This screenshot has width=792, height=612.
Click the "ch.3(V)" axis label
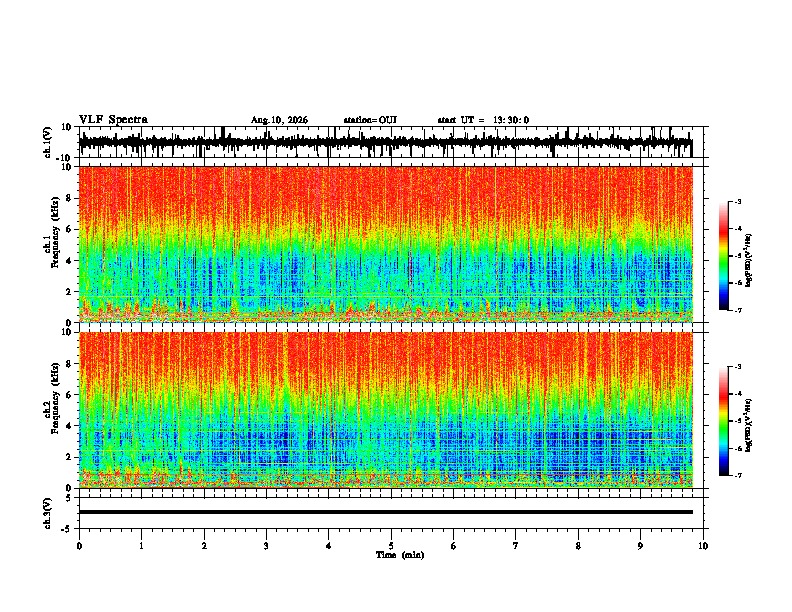tap(48, 514)
